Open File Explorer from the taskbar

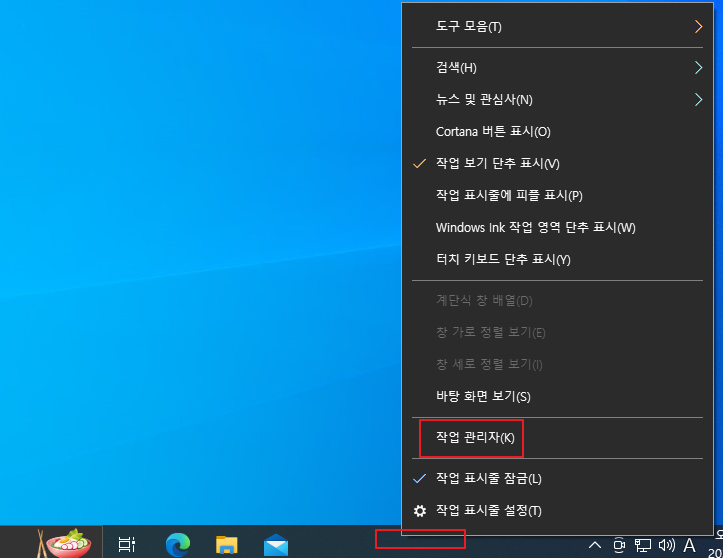point(226,545)
